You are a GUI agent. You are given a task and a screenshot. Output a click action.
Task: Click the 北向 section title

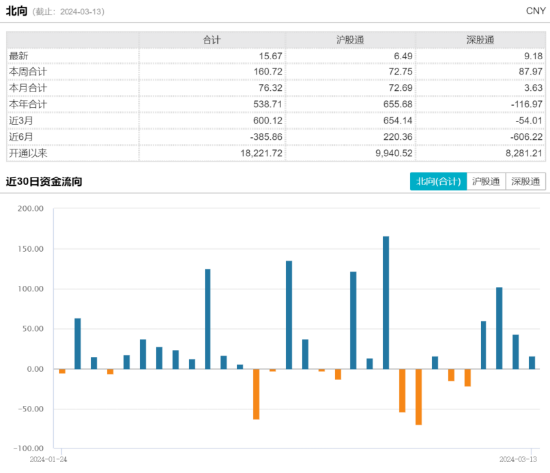[16, 11]
